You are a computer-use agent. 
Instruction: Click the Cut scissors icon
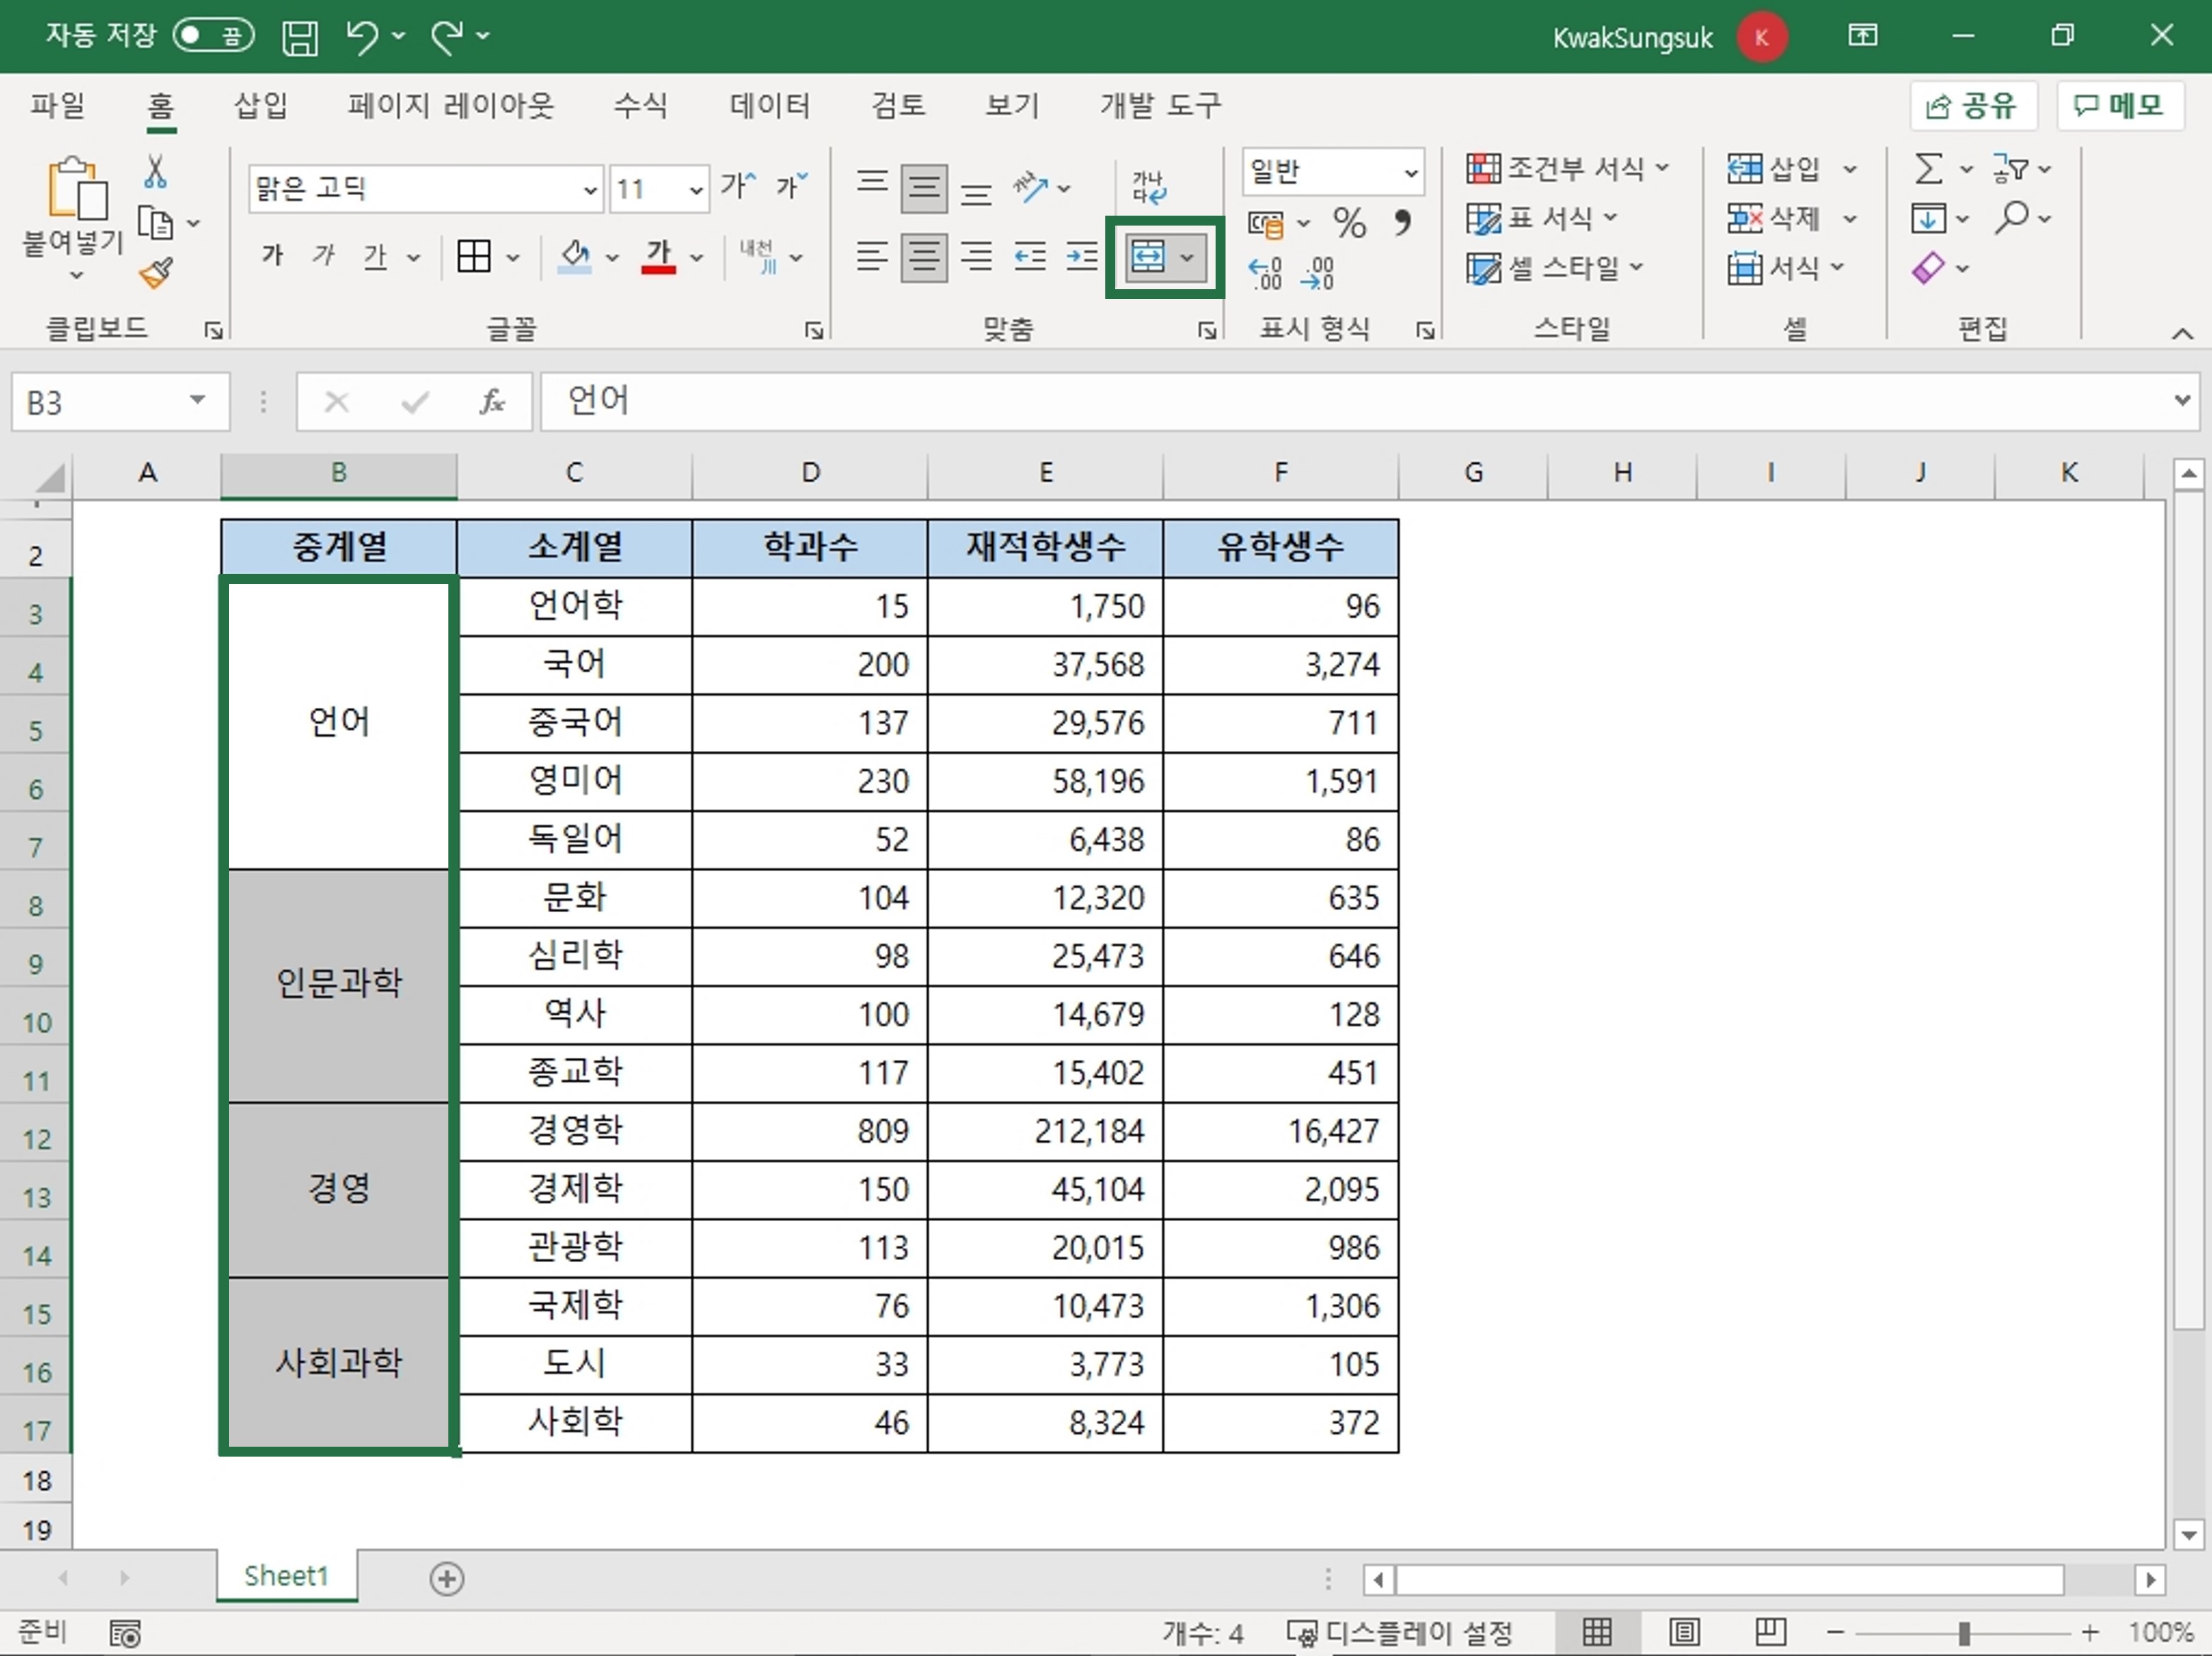click(155, 171)
